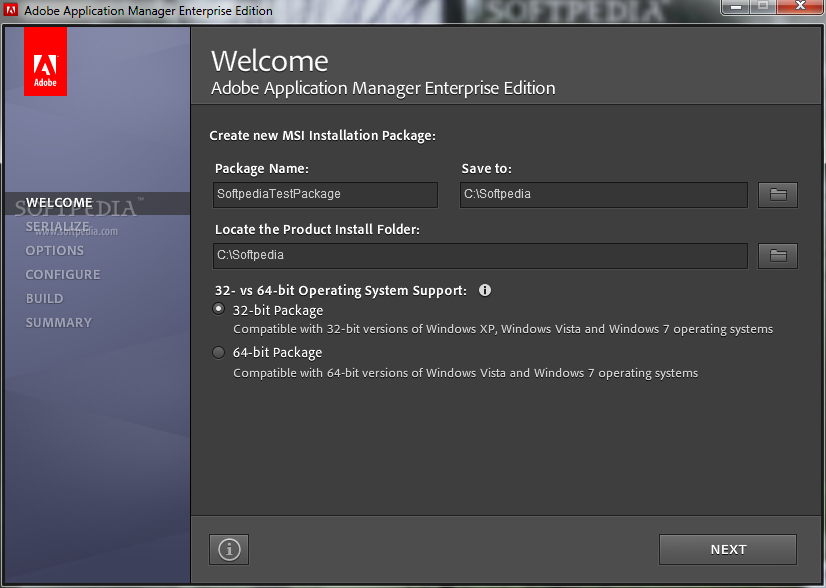Image resolution: width=826 pixels, height=588 pixels.
Task: Click the bottom-left information button
Action: point(229,550)
